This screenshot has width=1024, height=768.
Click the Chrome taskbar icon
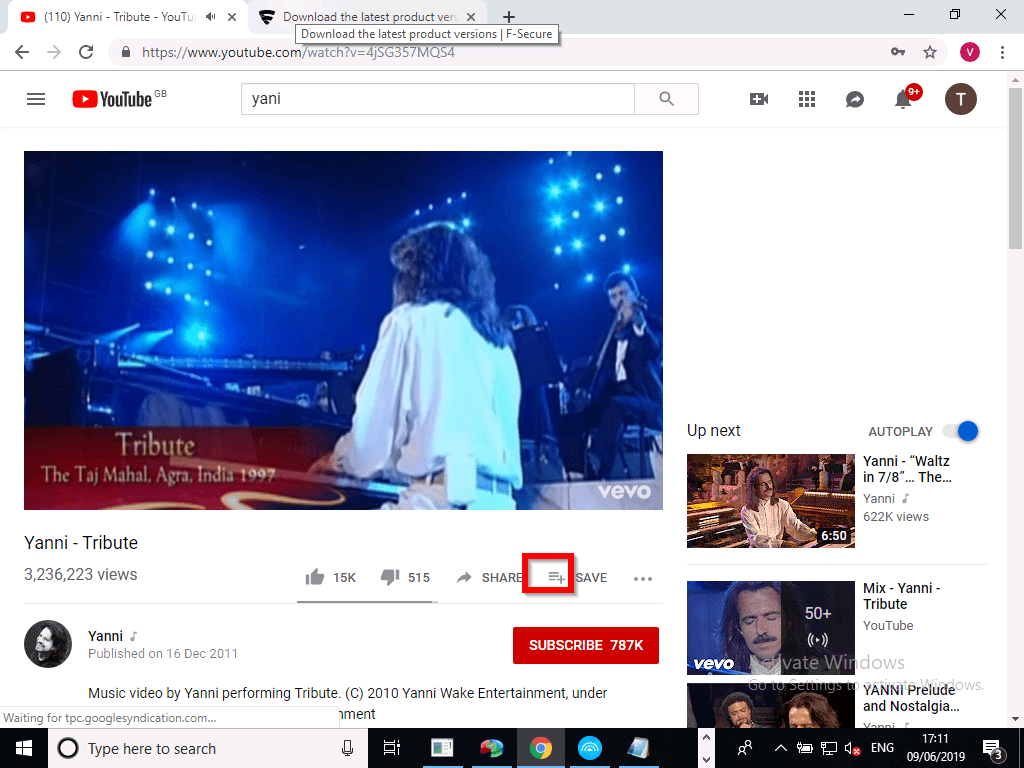pyautogui.click(x=541, y=748)
